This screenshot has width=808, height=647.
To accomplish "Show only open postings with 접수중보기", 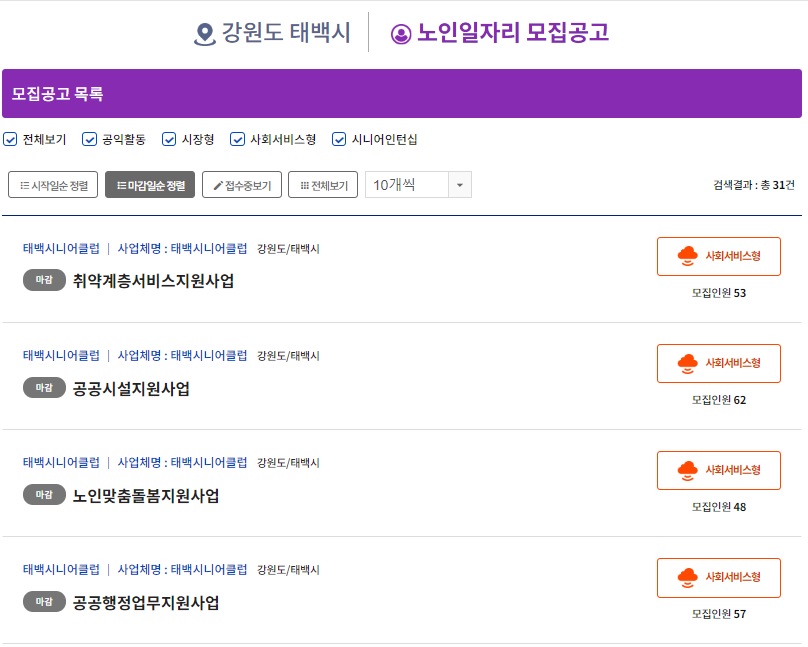I will pos(242,184).
